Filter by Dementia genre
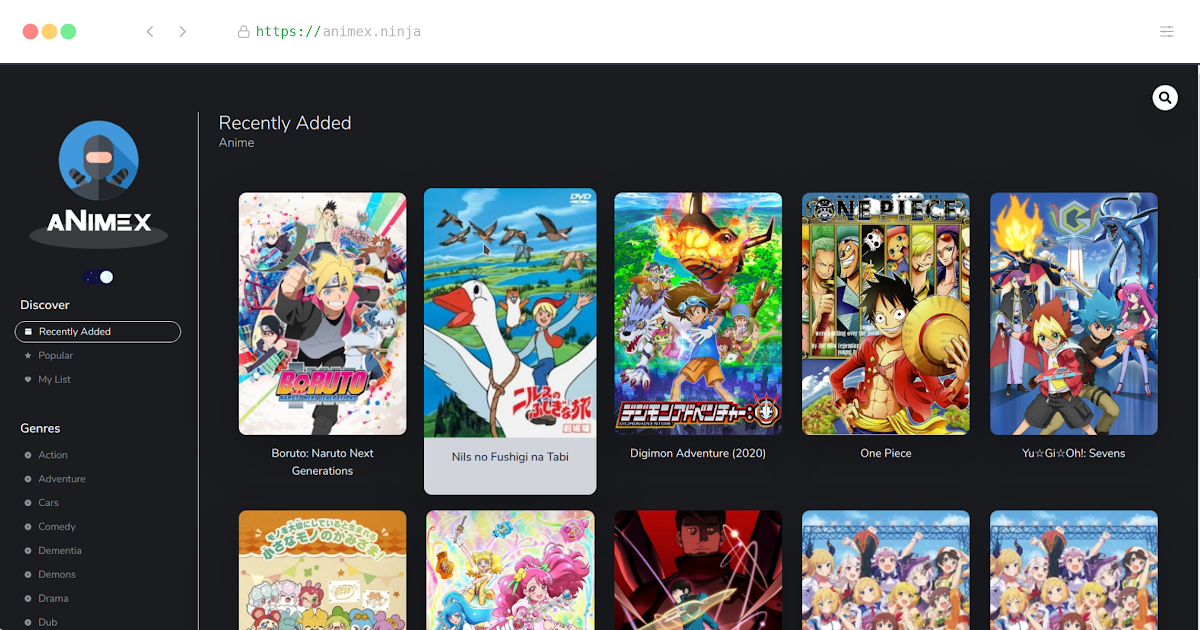Screen dimensions: 1200x630 click(60, 551)
